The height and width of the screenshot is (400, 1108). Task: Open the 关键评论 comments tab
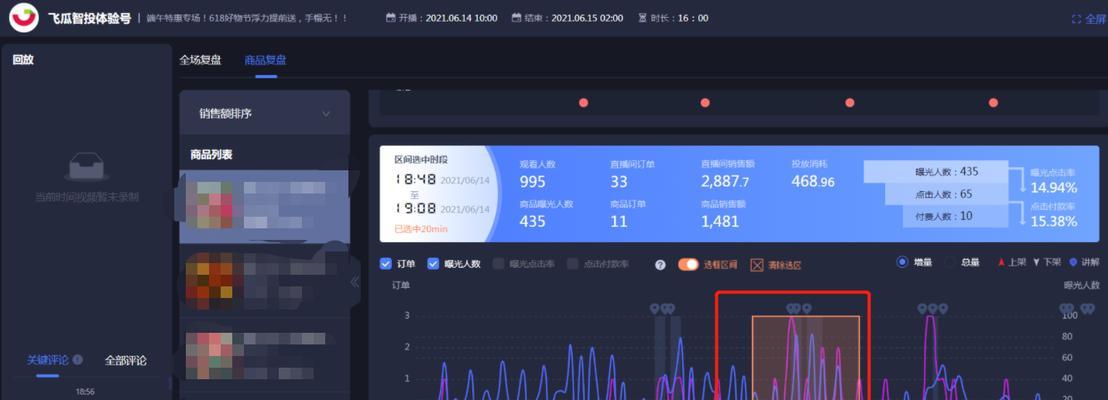(48, 360)
